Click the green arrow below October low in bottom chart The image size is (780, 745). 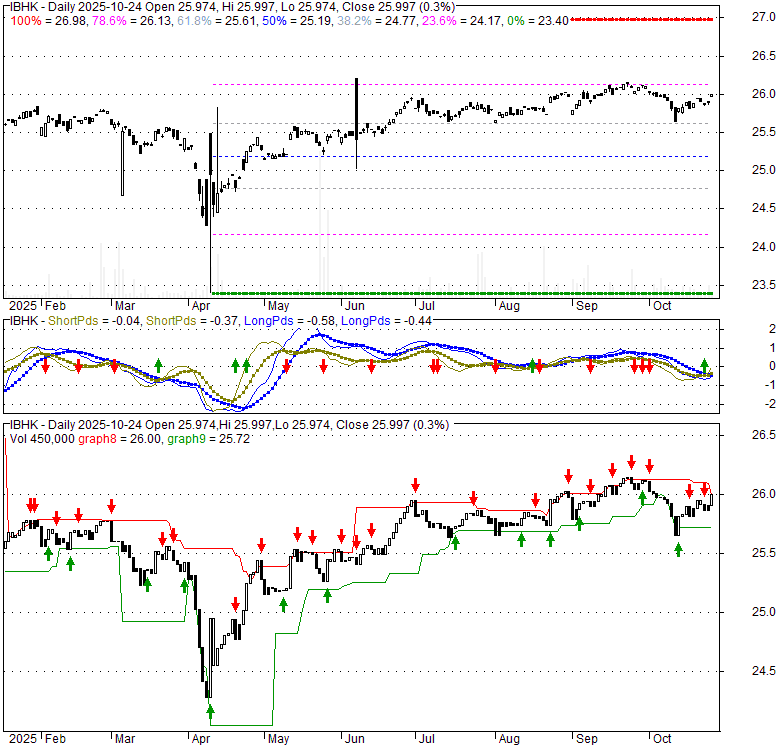pos(678,547)
